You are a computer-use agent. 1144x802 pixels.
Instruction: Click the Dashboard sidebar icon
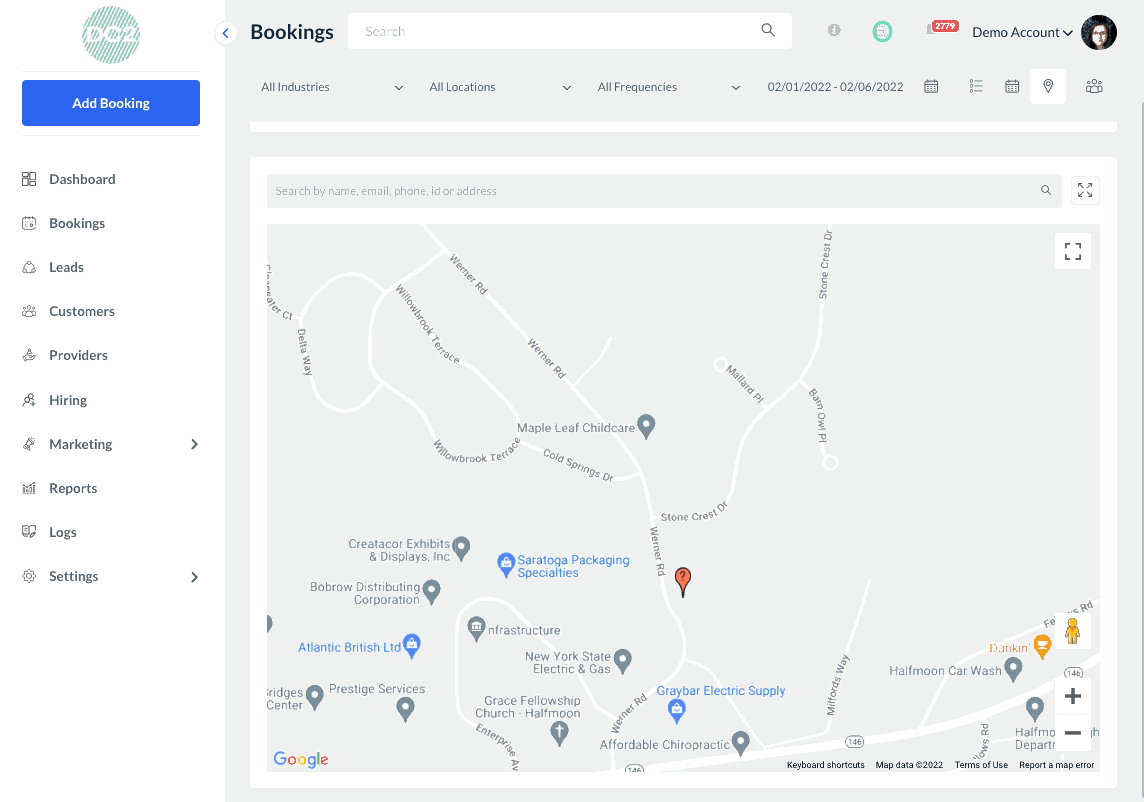click(x=29, y=179)
